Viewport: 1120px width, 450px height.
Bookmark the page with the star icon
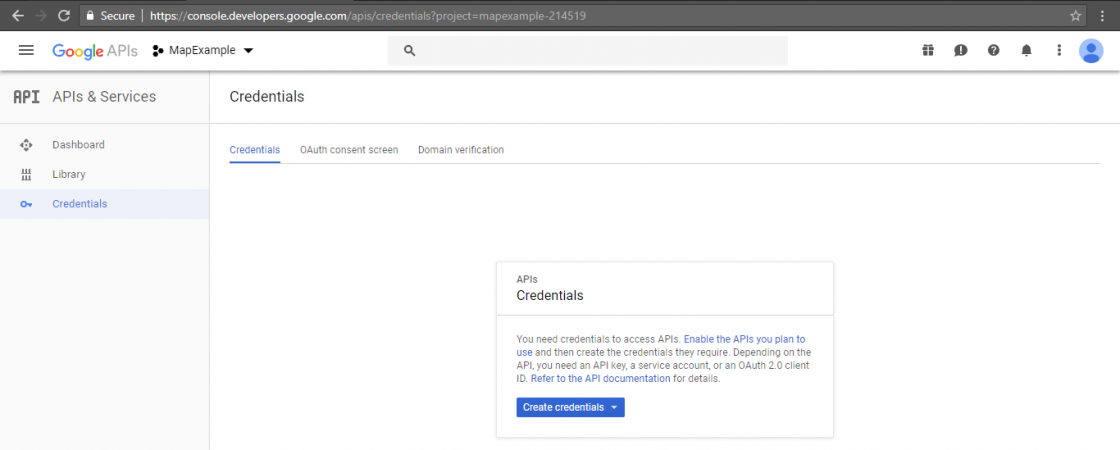[1076, 16]
